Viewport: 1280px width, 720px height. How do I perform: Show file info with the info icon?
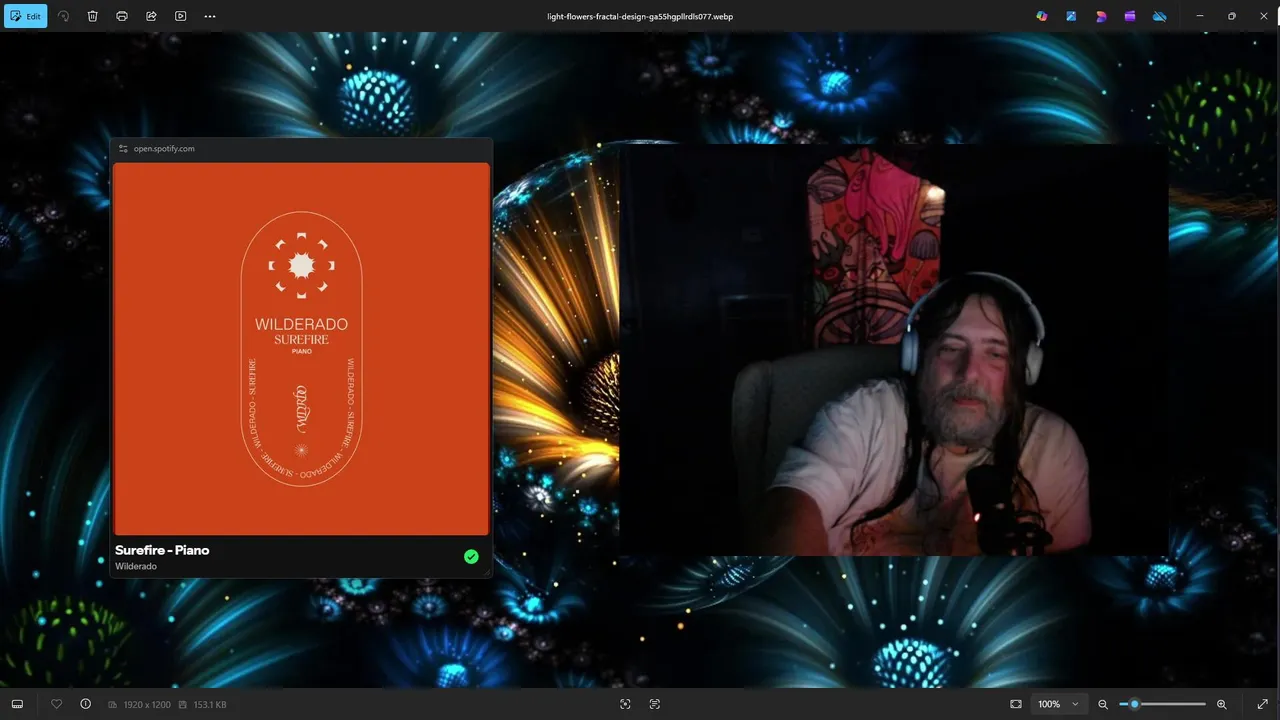click(x=85, y=704)
